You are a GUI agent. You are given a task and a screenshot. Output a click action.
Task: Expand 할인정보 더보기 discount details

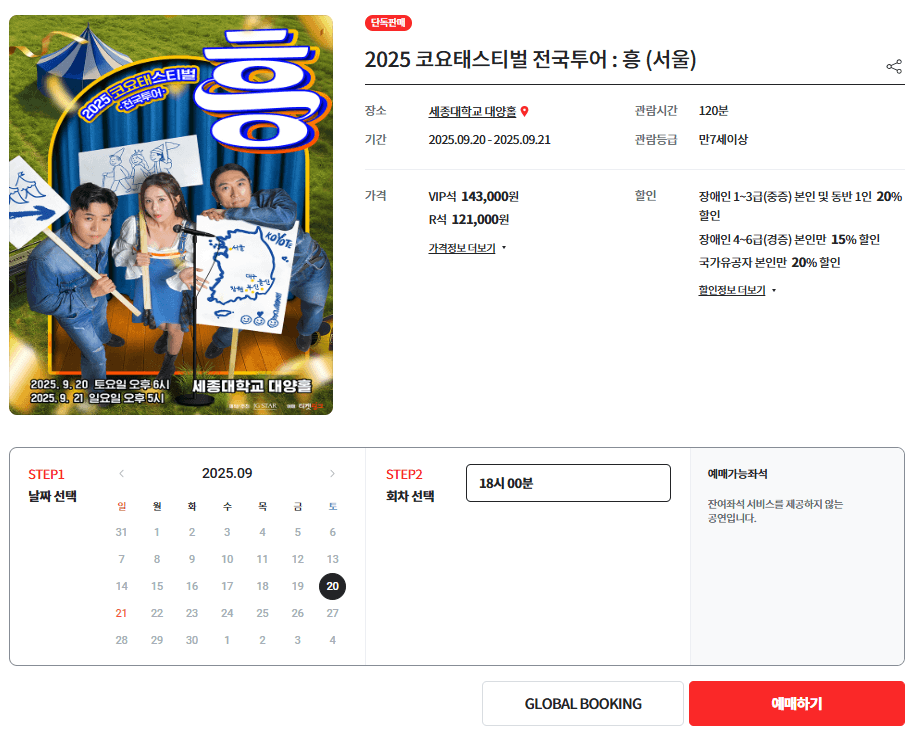732,290
